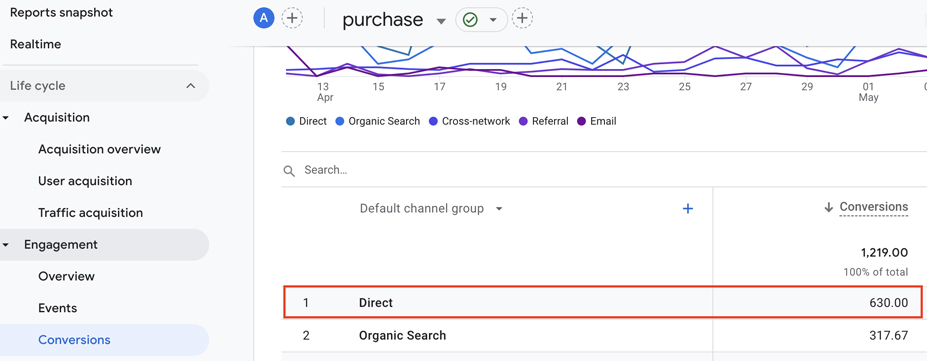Click the plus circle after checkmark dropdown

click(x=521, y=18)
